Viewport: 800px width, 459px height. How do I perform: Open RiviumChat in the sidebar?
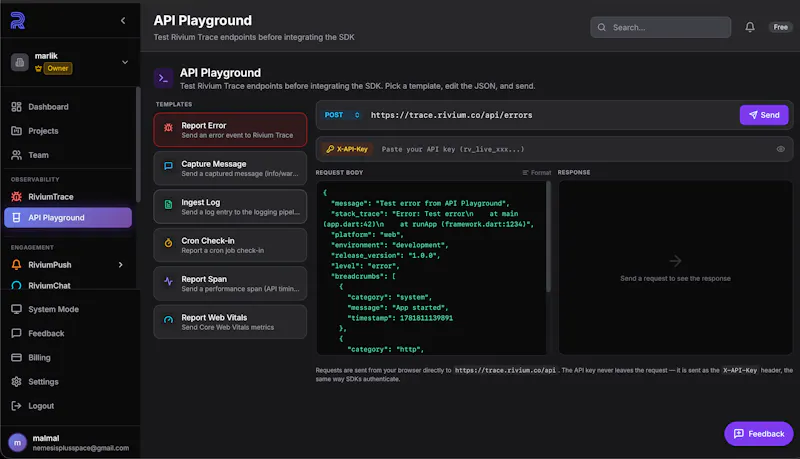(68, 285)
